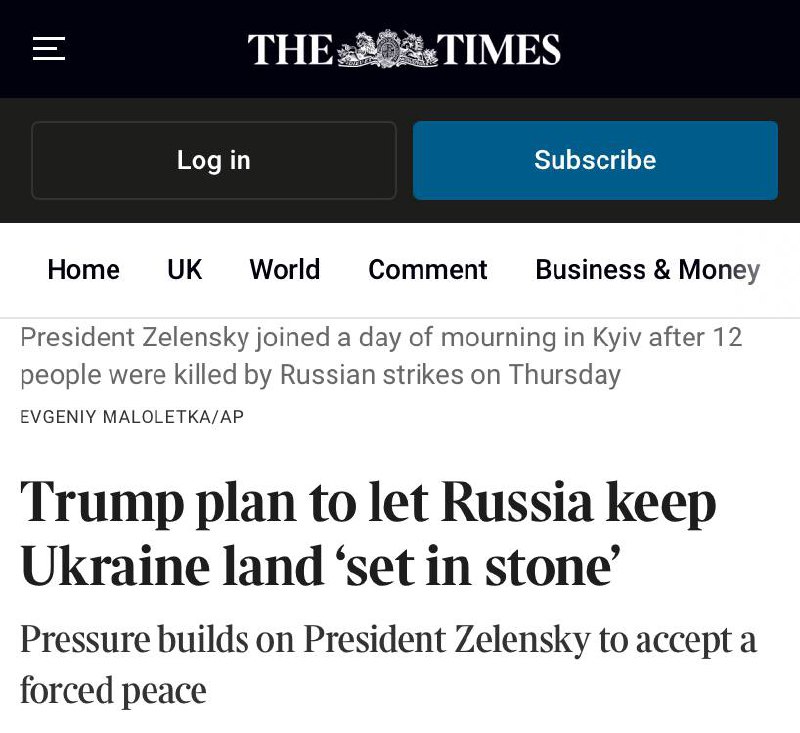Open the World section tab
Viewport: 800px width, 733px height.
pyautogui.click(x=285, y=270)
